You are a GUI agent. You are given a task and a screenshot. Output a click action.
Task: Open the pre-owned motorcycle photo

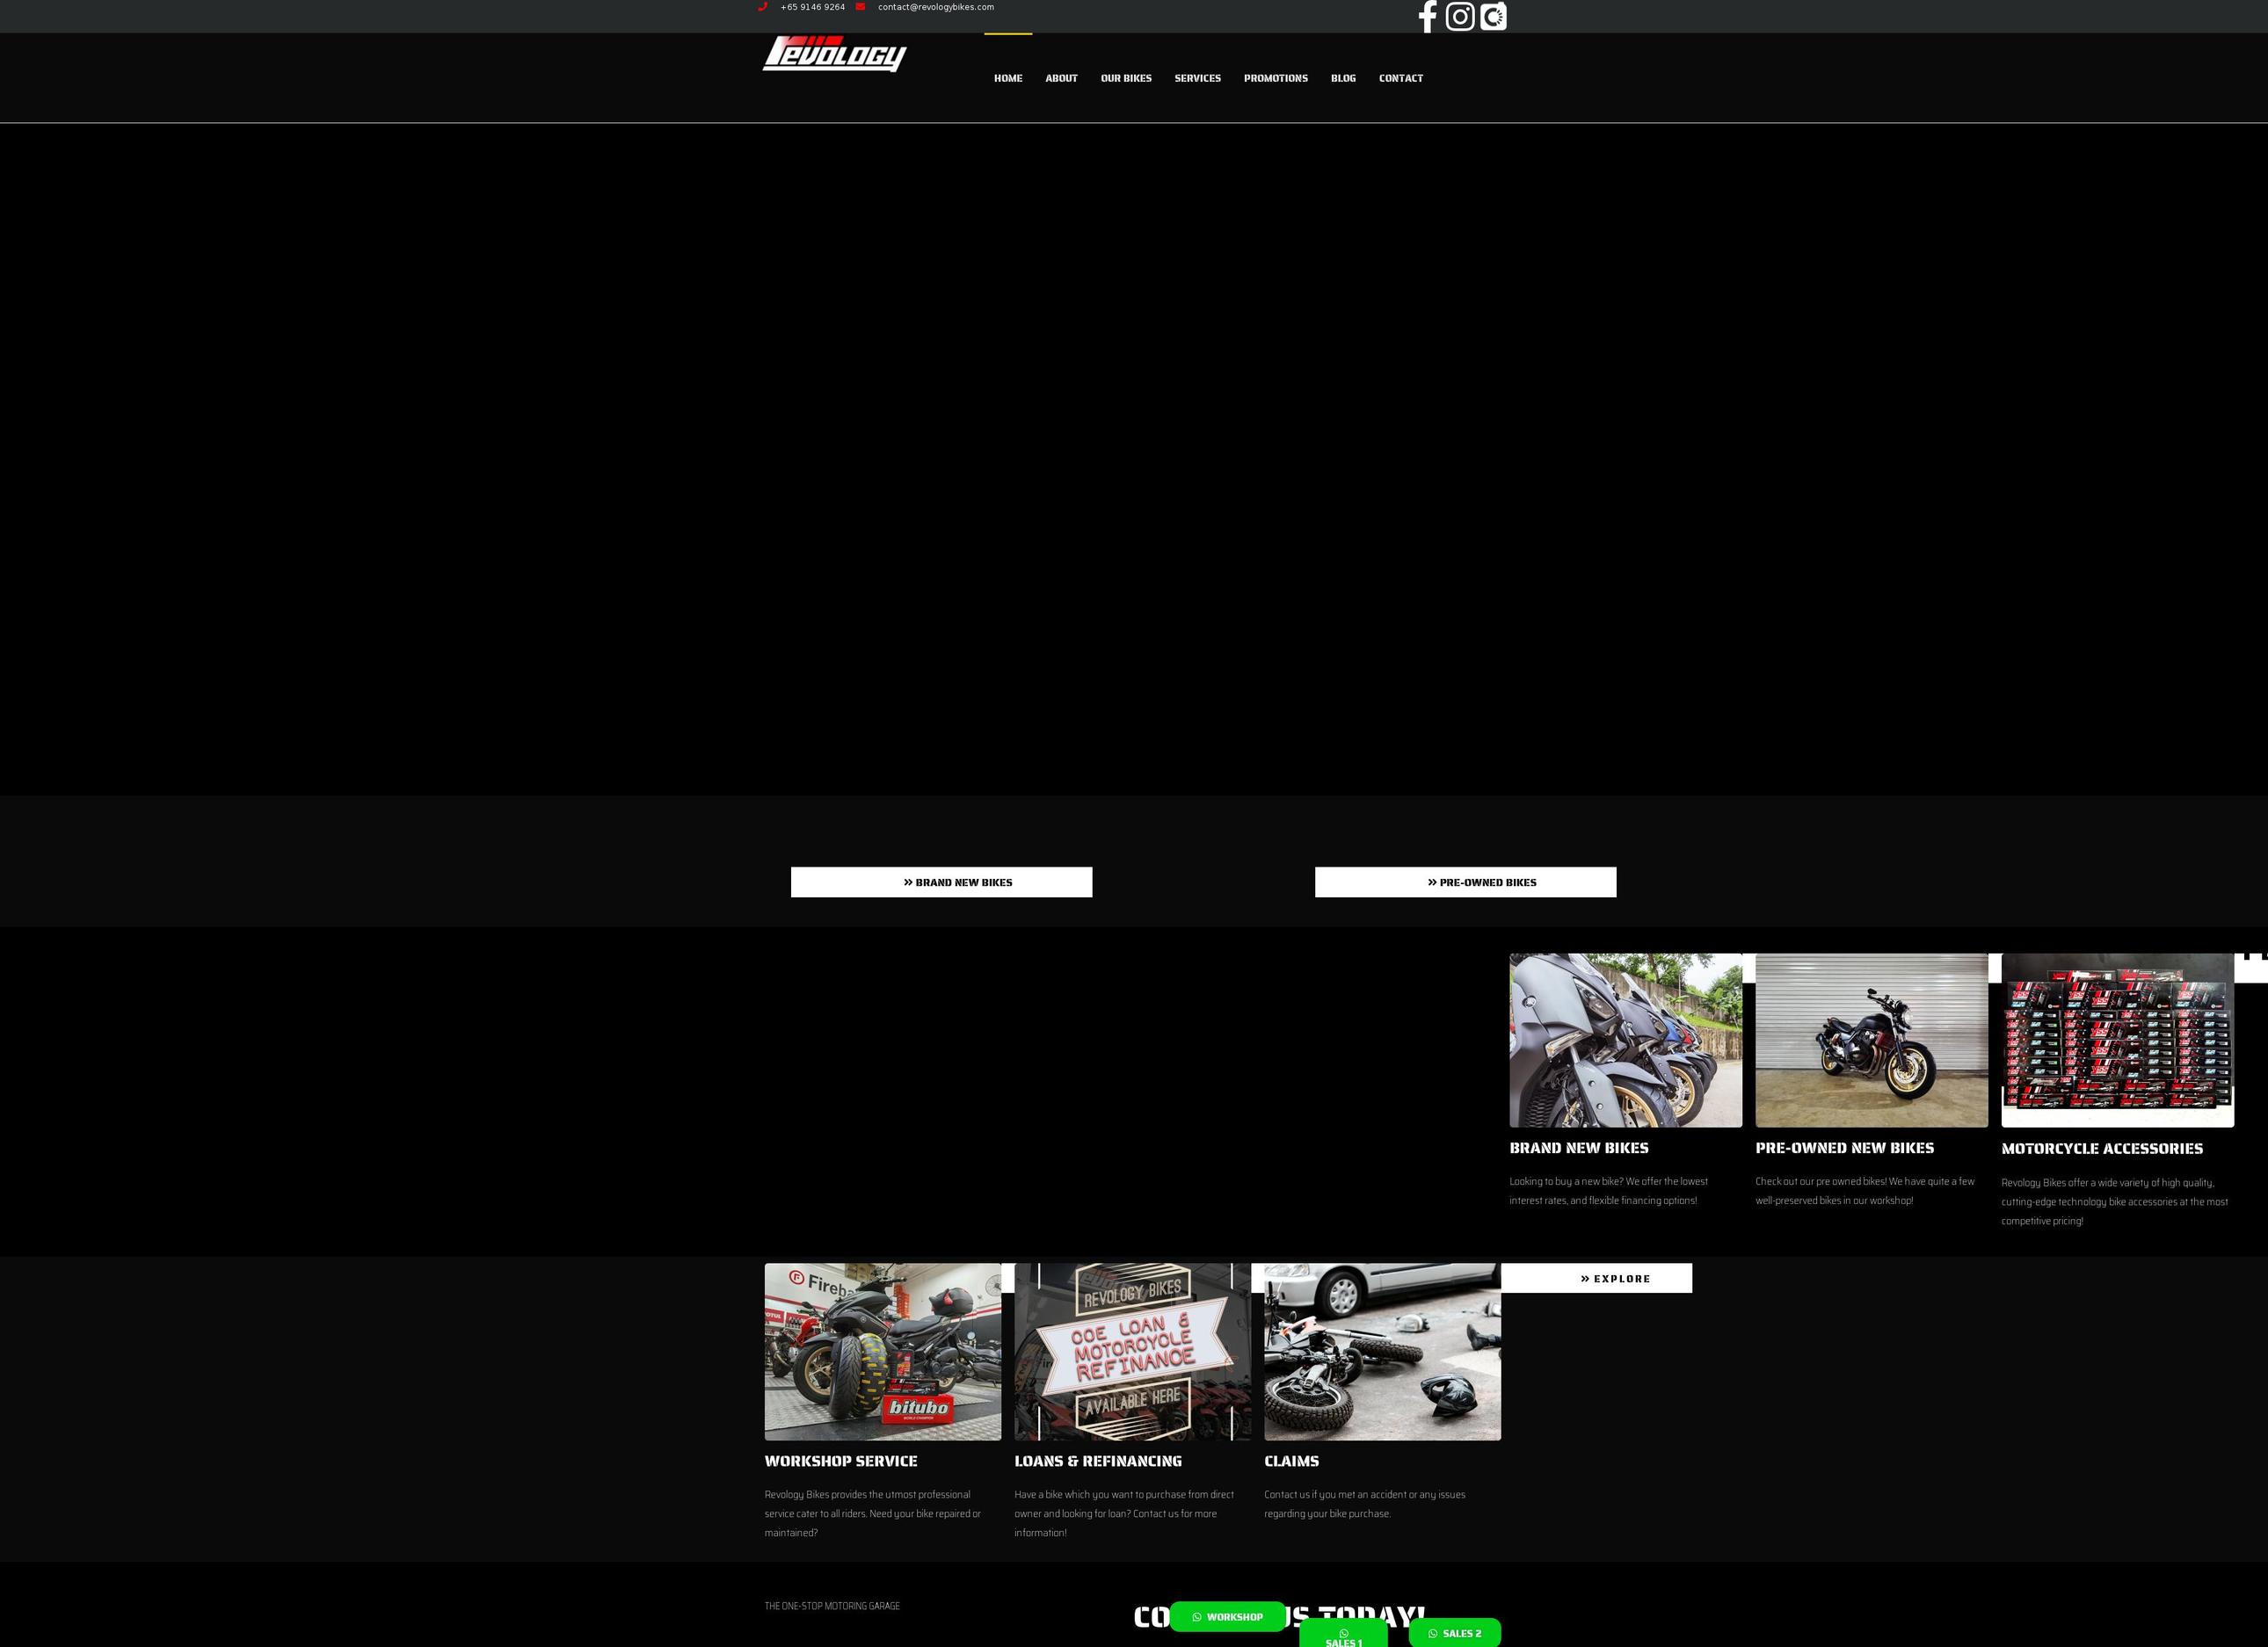click(1871, 1040)
